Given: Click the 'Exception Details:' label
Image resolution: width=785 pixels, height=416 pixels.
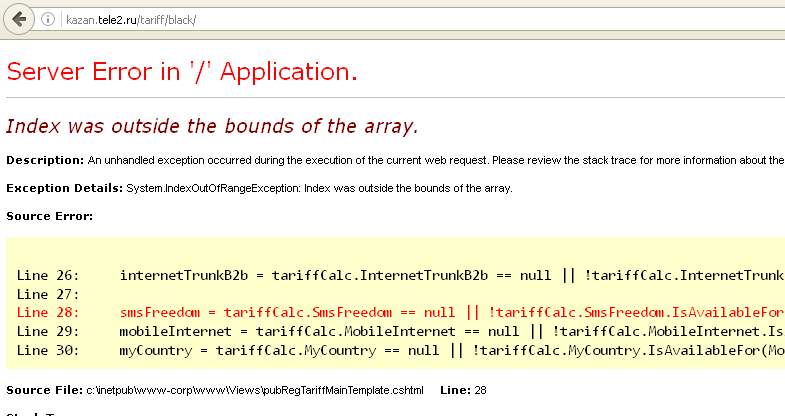Looking at the screenshot, I should [x=64, y=189].
